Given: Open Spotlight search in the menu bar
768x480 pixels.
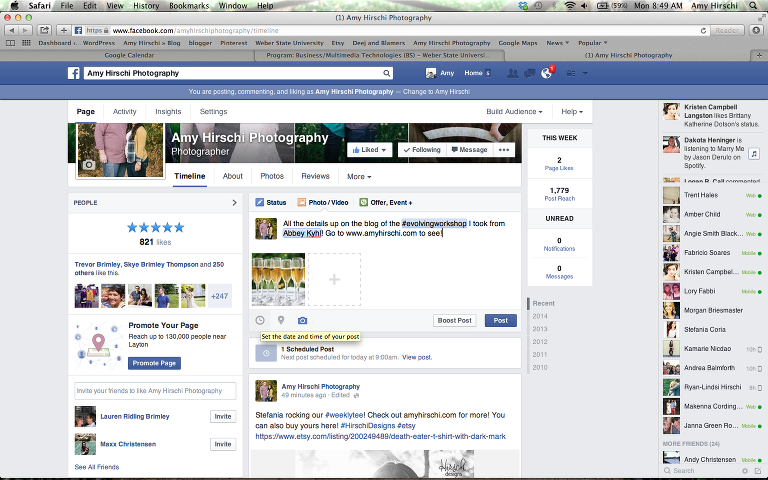Looking at the screenshot, I should point(753,6).
